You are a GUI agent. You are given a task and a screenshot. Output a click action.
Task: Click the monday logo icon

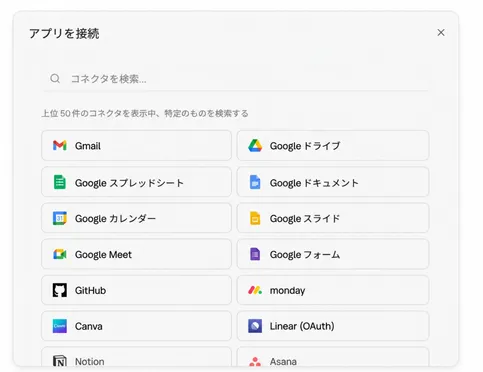[x=255, y=290]
